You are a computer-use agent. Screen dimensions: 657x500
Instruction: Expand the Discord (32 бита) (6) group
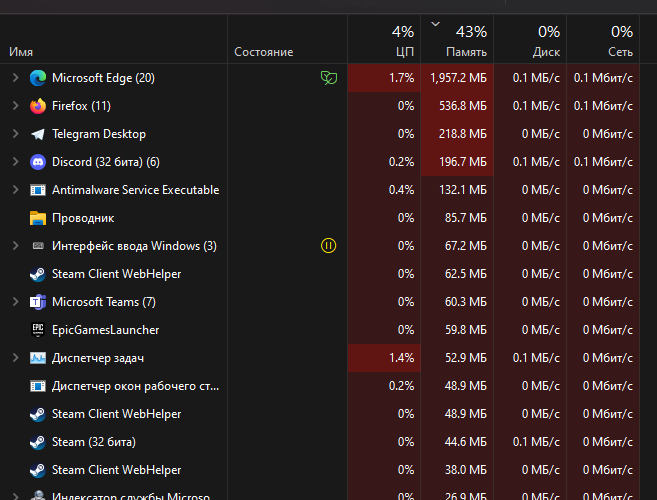(x=16, y=162)
